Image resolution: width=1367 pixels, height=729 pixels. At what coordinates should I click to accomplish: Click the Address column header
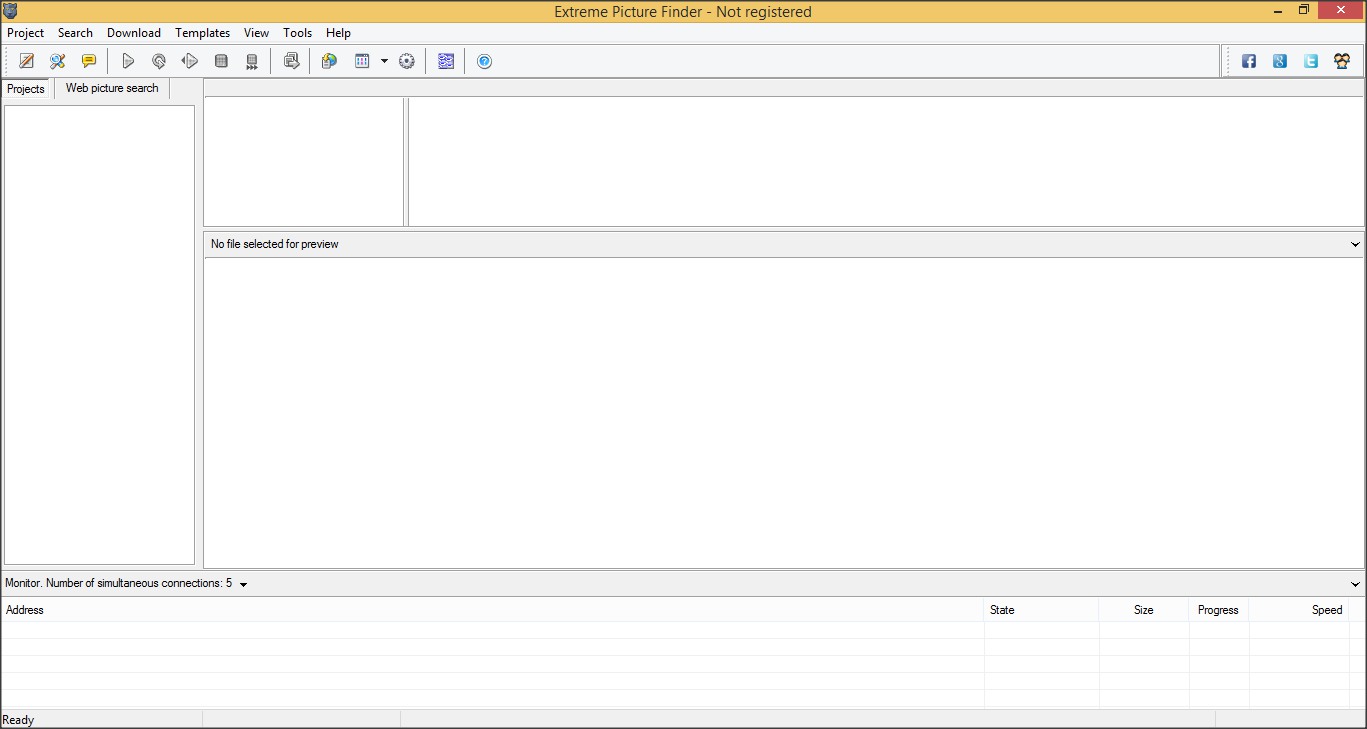493,610
